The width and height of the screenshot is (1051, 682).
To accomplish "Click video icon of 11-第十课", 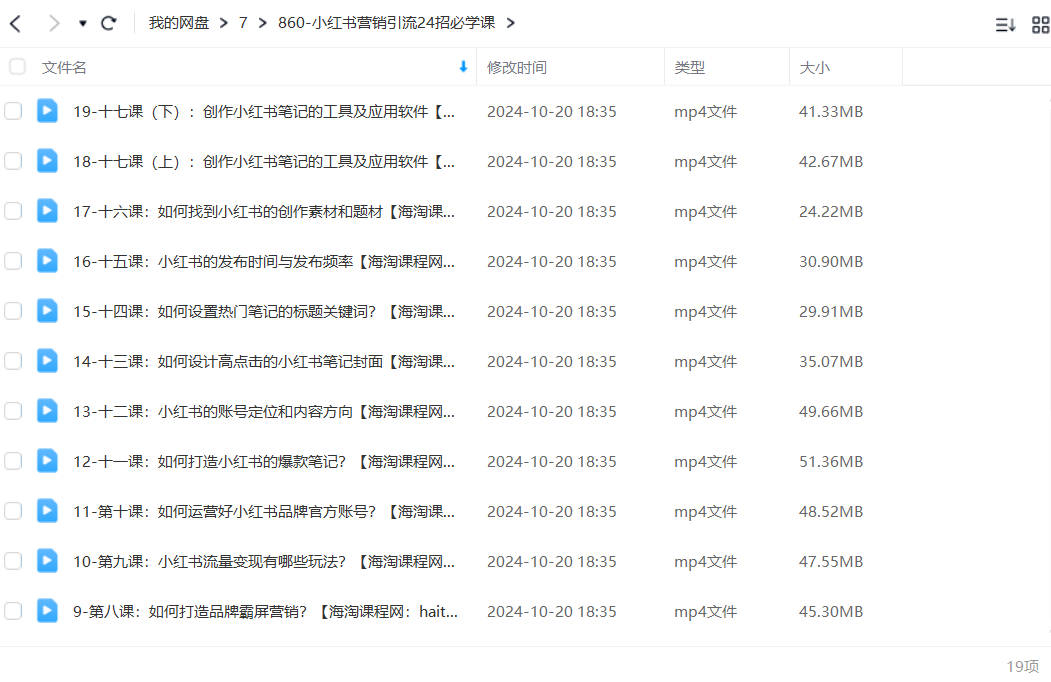I will (x=47, y=510).
